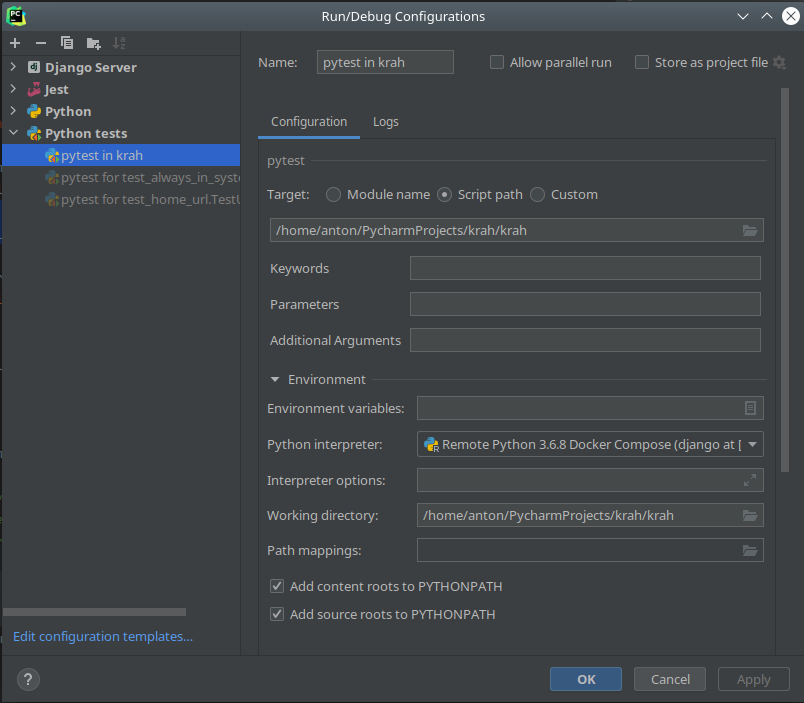
Task: Select Script path target
Action: click(444, 195)
